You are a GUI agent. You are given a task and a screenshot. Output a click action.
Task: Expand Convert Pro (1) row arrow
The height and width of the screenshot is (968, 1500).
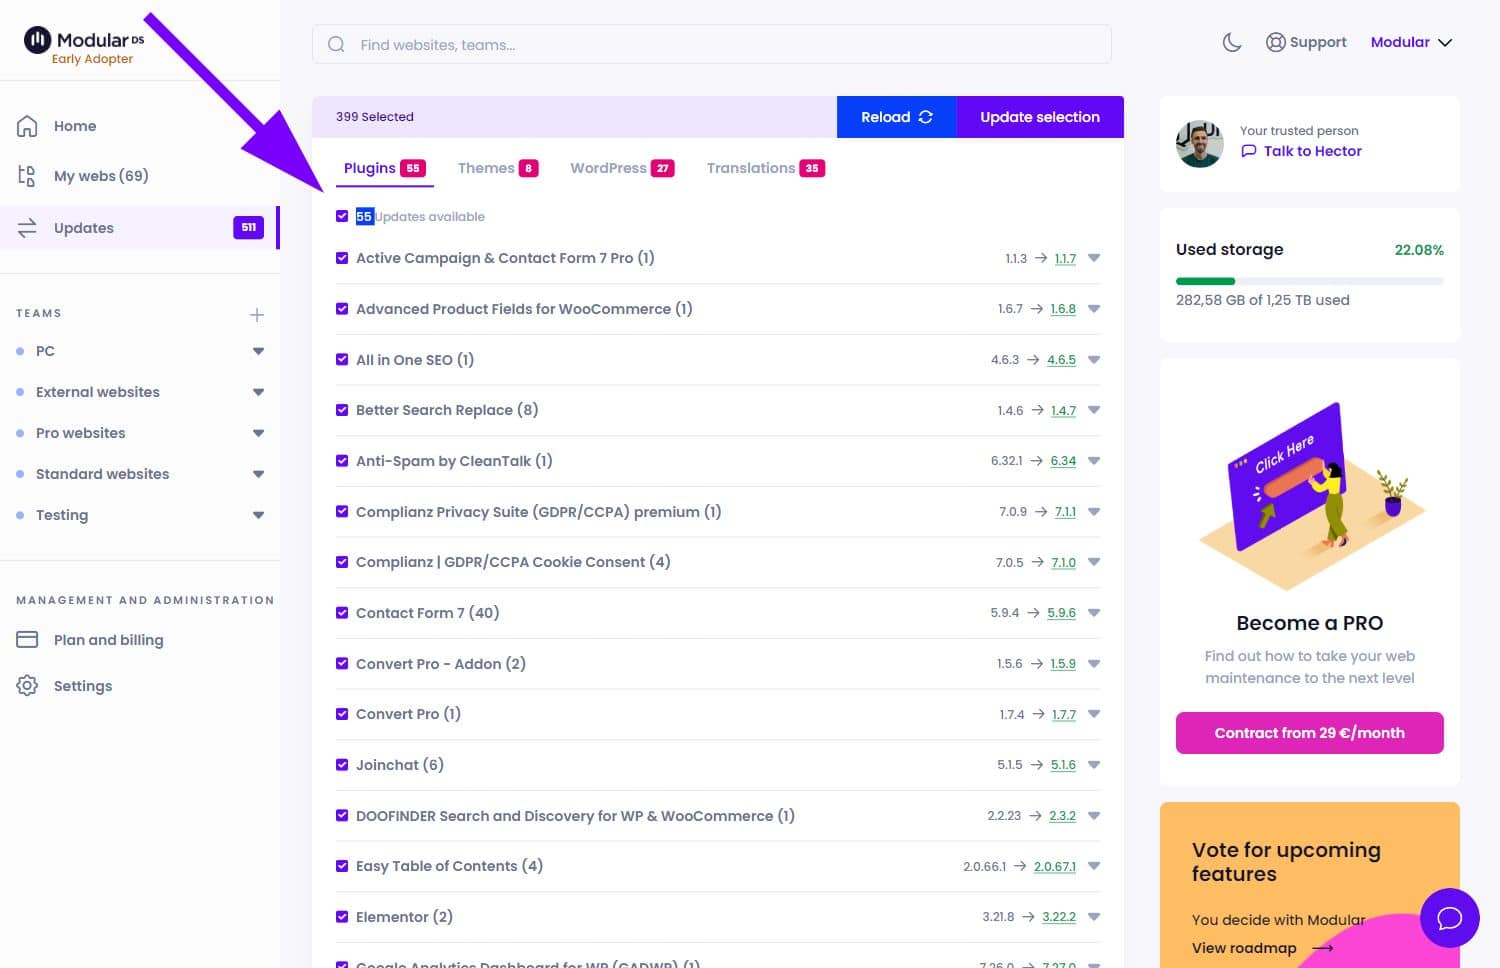(1094, 714)
